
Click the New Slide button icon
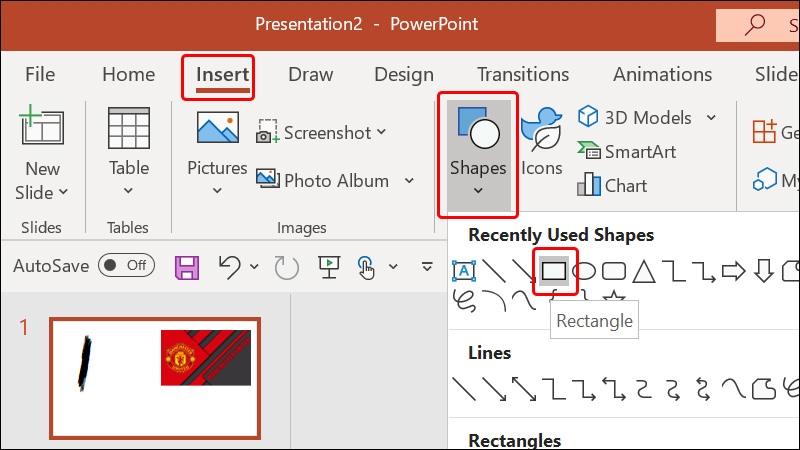(x=42, y=126)
